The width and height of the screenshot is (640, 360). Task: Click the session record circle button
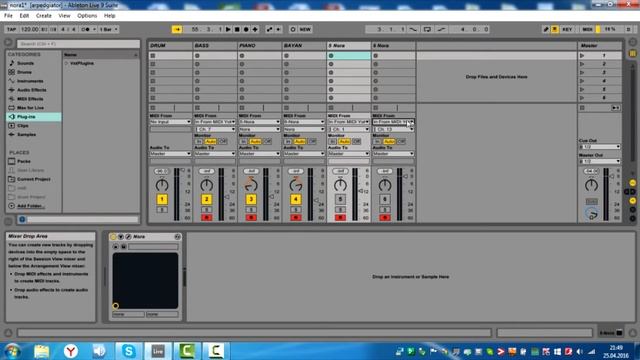pos(293,29)
